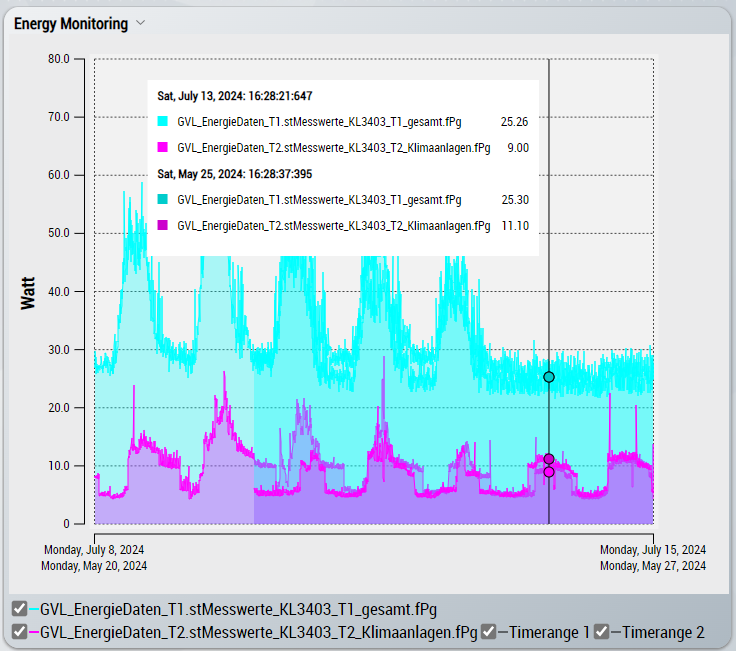
Task: Click the Timerange 2 legend label
Action: click(x=664, y=632)
